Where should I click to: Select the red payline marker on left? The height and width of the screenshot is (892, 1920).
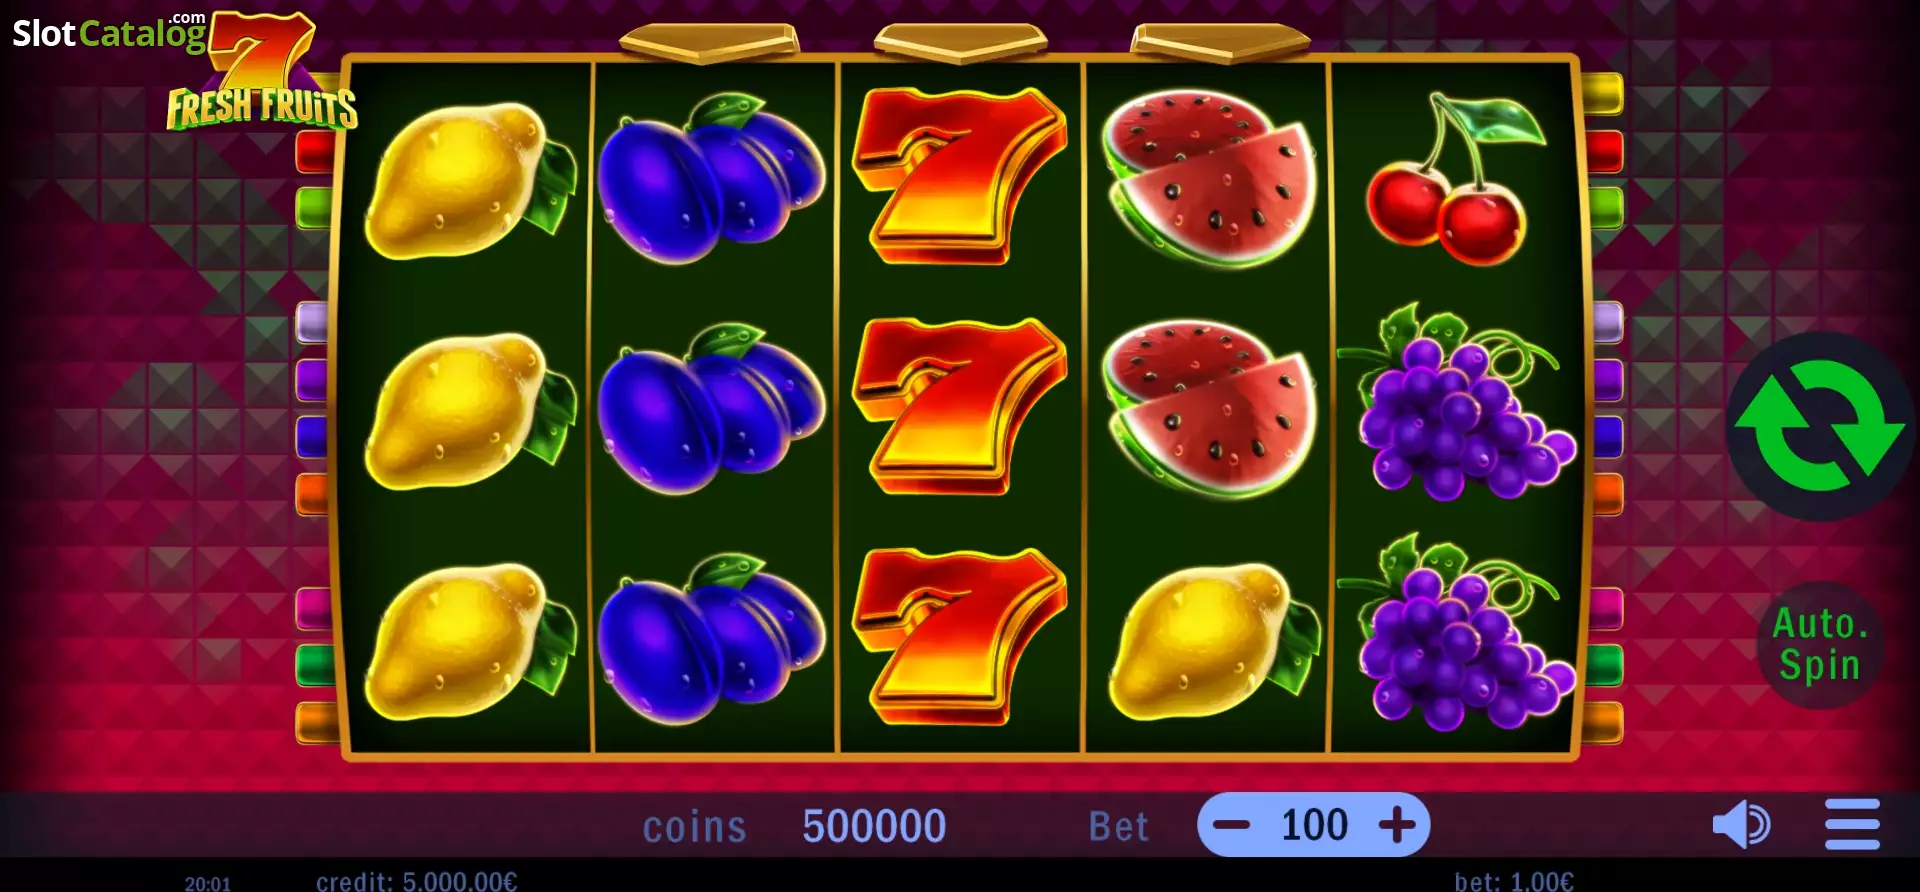[315, 151]
